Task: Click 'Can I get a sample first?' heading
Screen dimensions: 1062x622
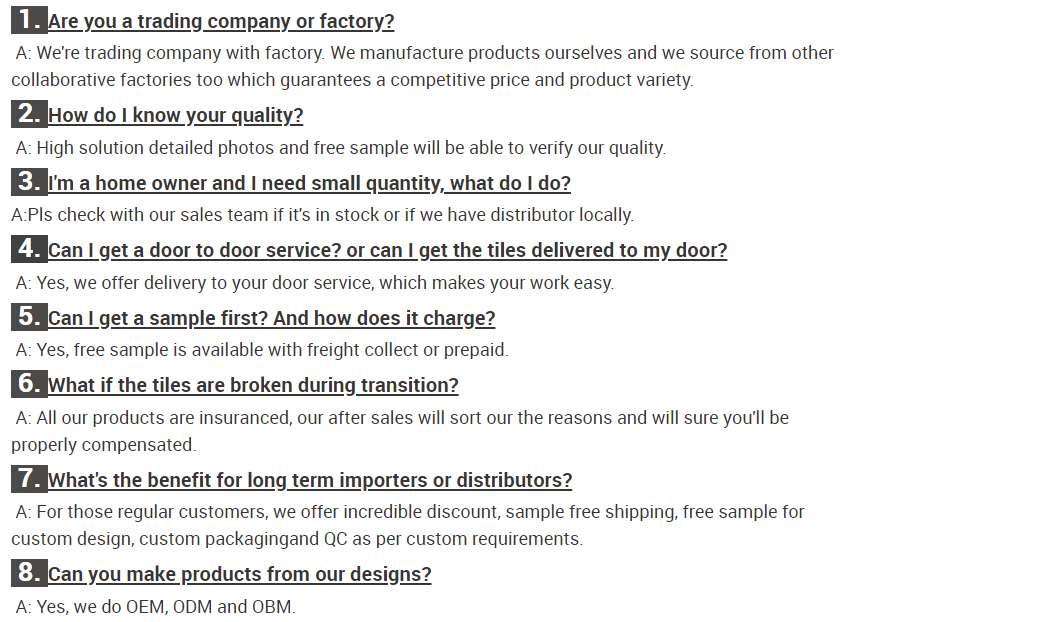Action: click(272, 318)
